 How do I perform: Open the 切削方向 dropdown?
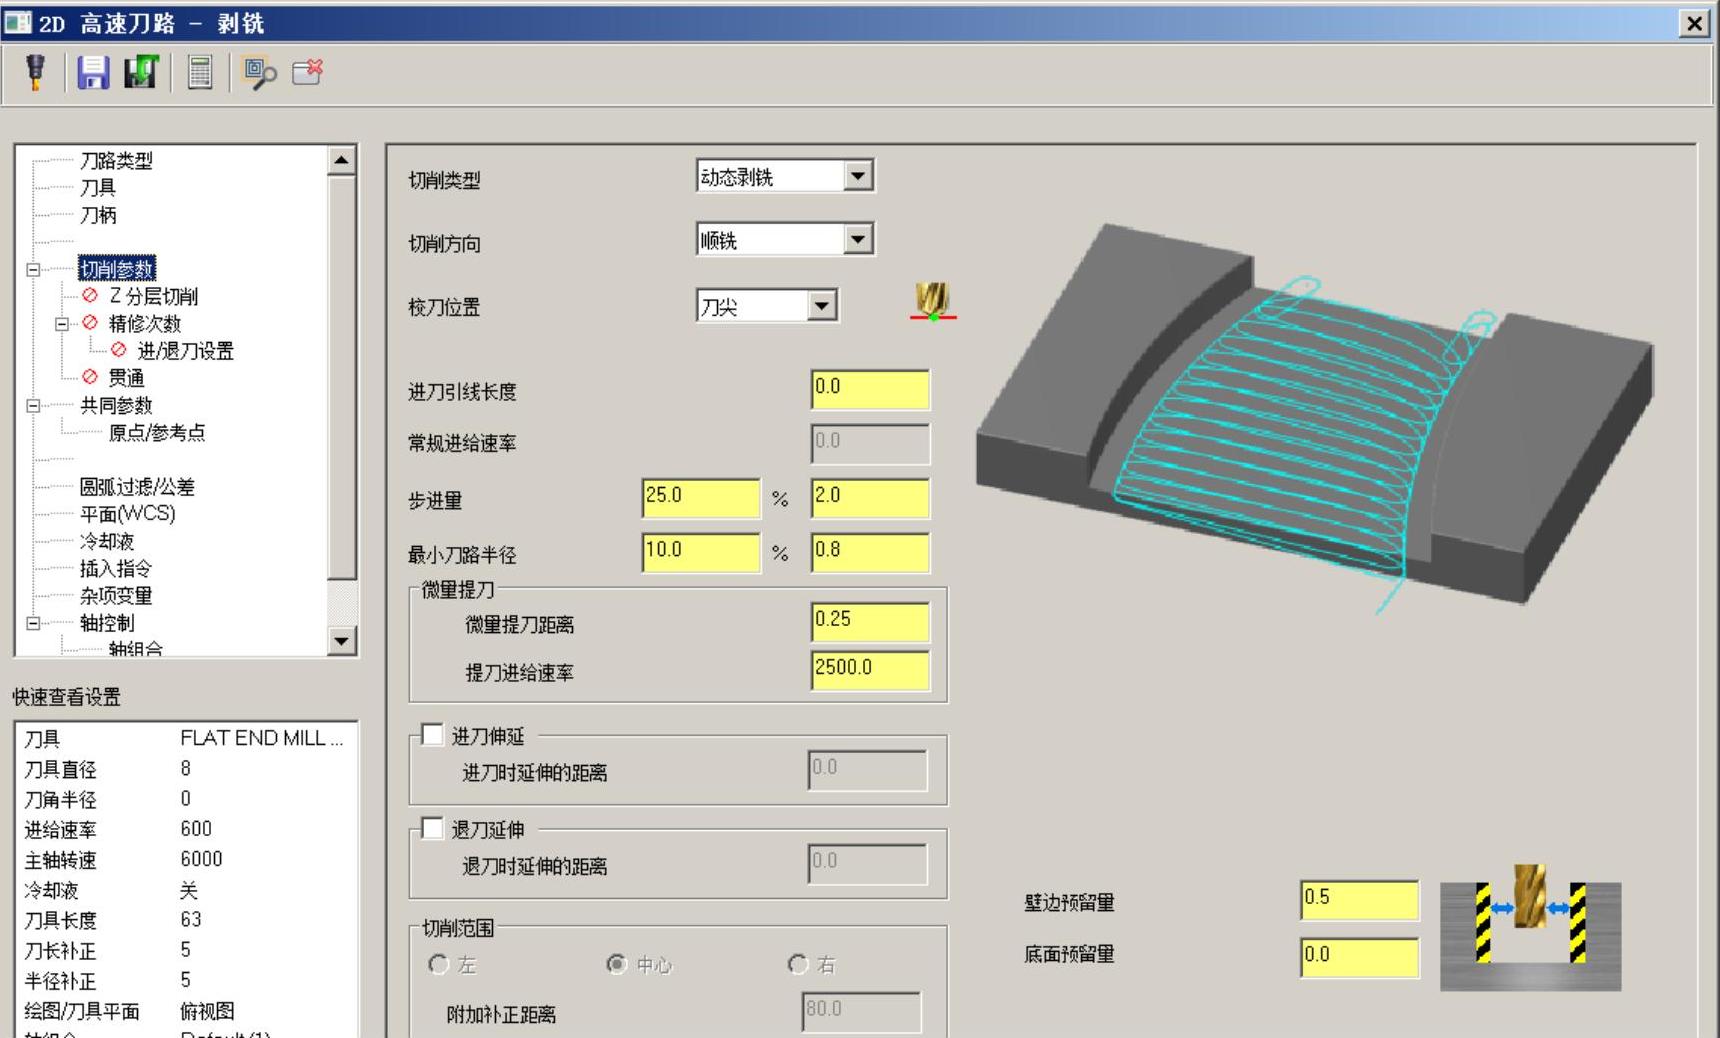(858, 239)
